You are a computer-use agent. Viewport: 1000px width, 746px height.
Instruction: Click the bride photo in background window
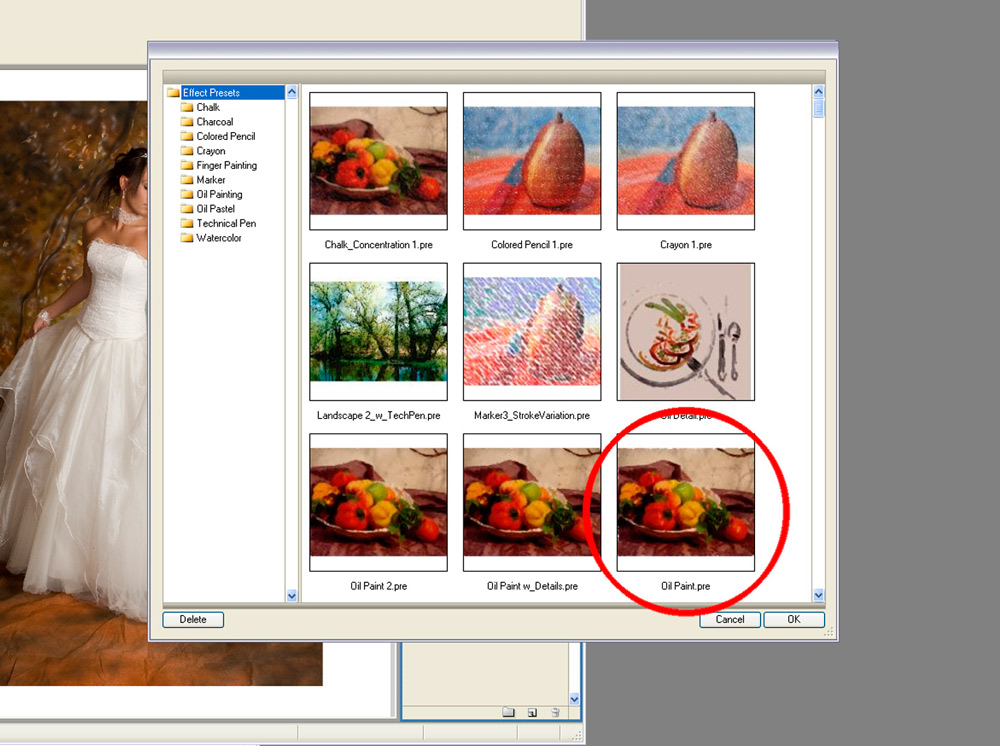(73, 392)
